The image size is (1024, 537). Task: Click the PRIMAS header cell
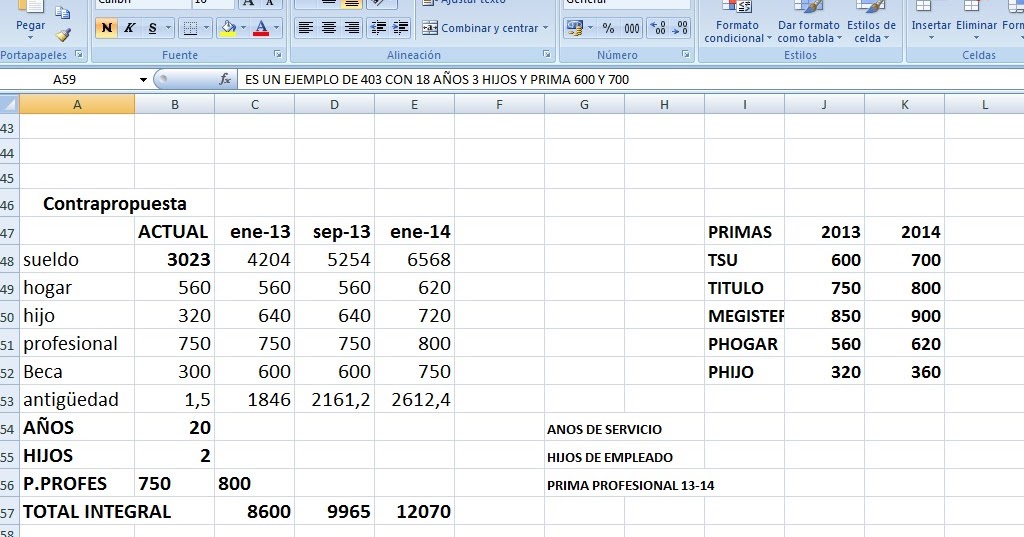point(744,232)
